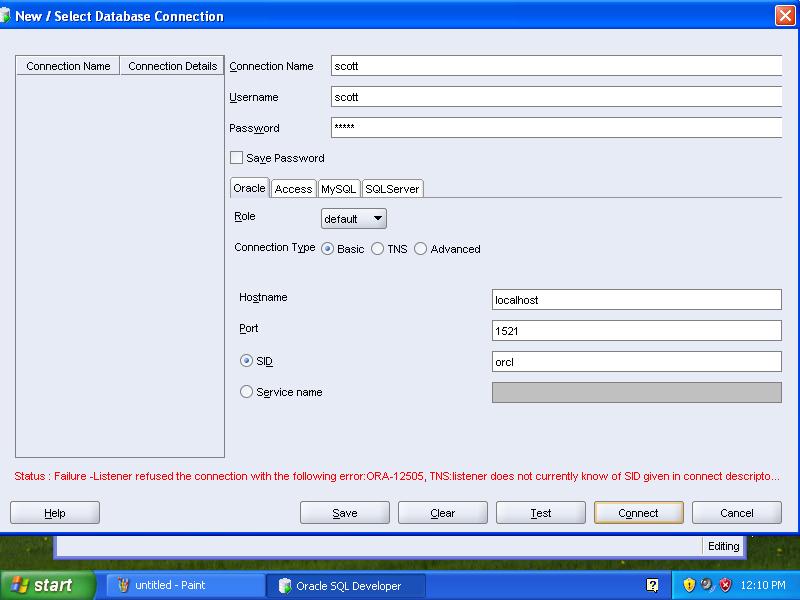Click the yellow warning shield tray icon
The width and height of the screenshot is (800, 600).
click(689, 585)
